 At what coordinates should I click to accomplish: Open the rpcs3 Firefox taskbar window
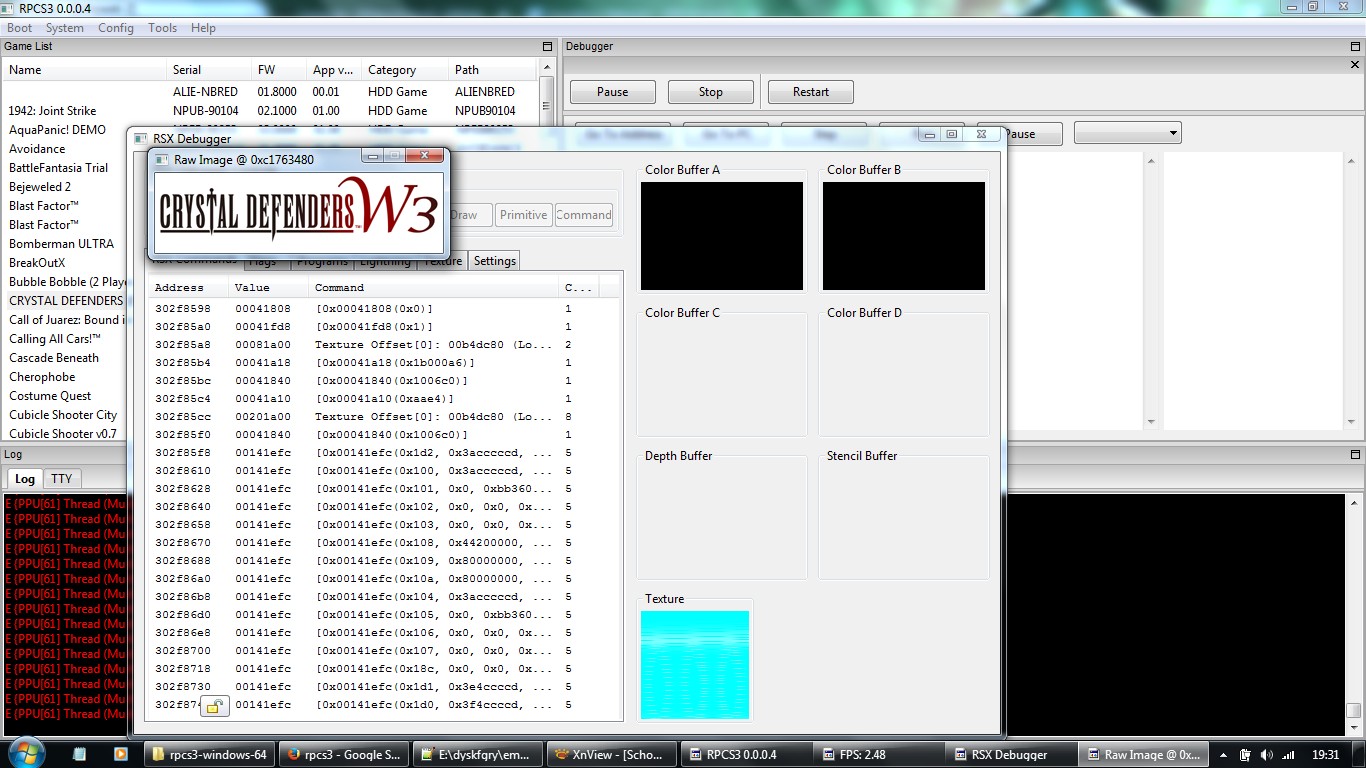[342, 754]
